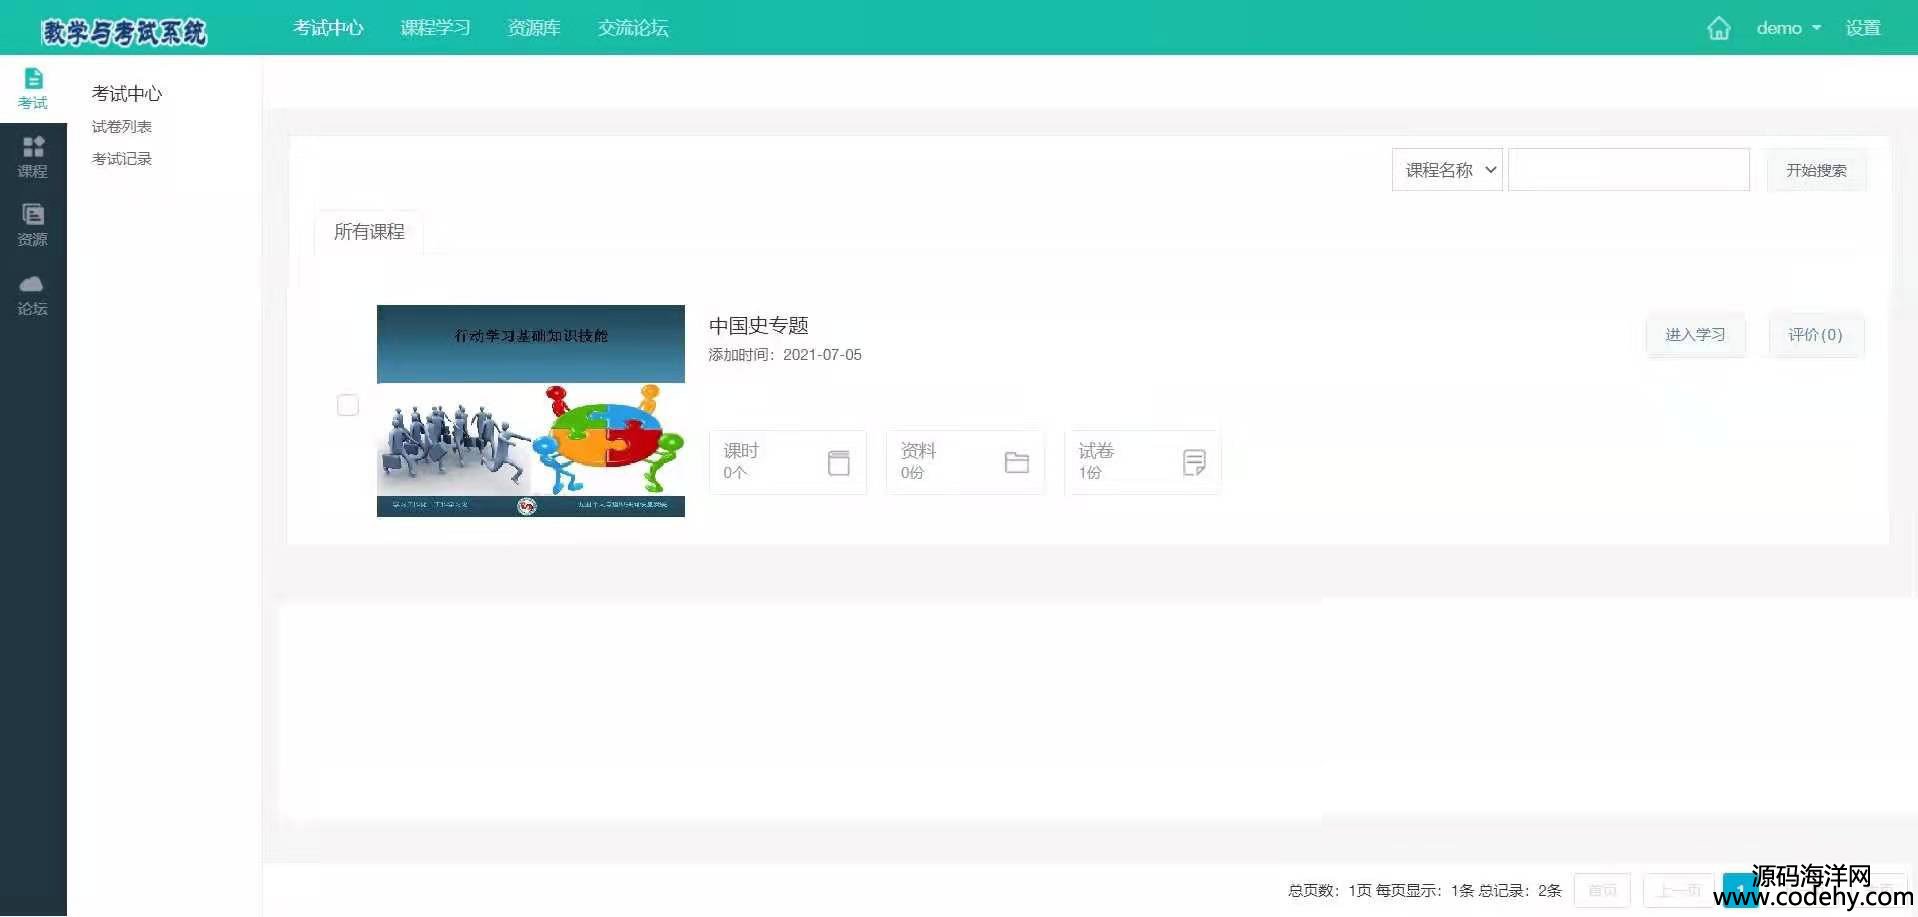Expand the 课程名称 search filter dropdown
Image resolution: width=1918 pixels, height=917 pixels.
(1447, 170)
